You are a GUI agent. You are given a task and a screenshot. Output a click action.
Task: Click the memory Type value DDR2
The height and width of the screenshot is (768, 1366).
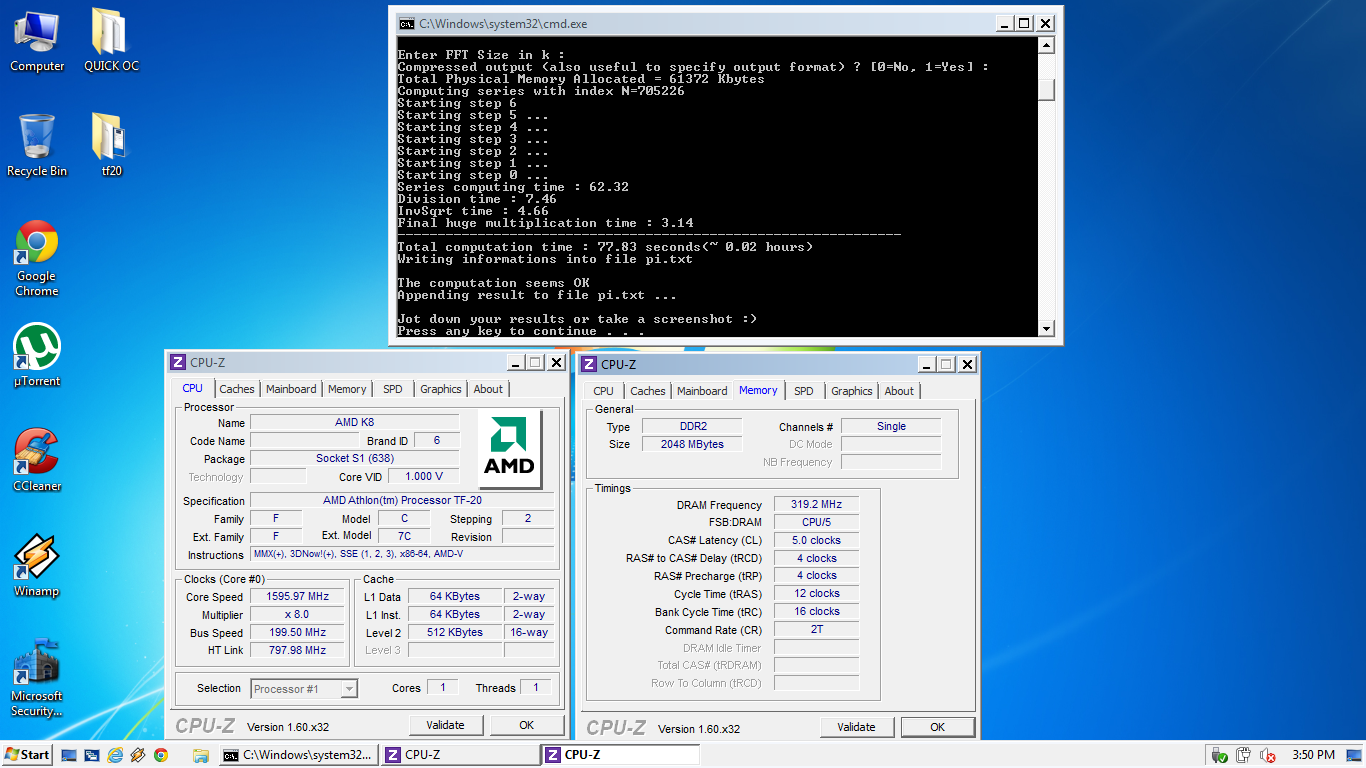tap(692, 427)
